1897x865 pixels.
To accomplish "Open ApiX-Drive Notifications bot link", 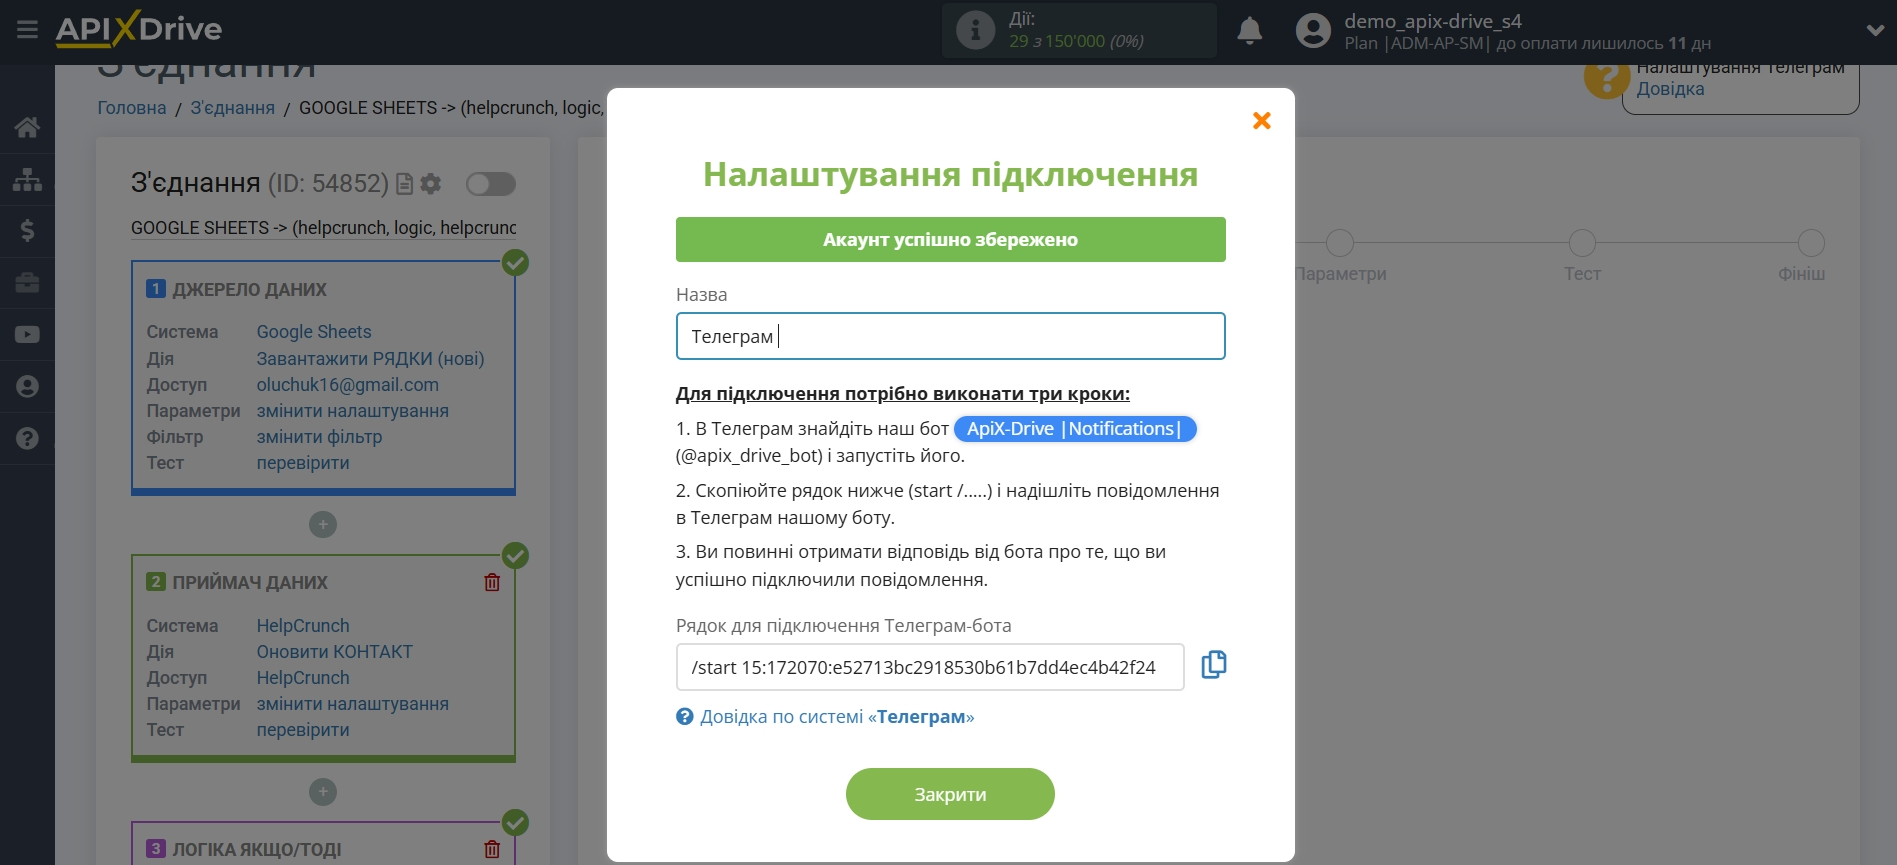I will click(x=1075, y=429).
